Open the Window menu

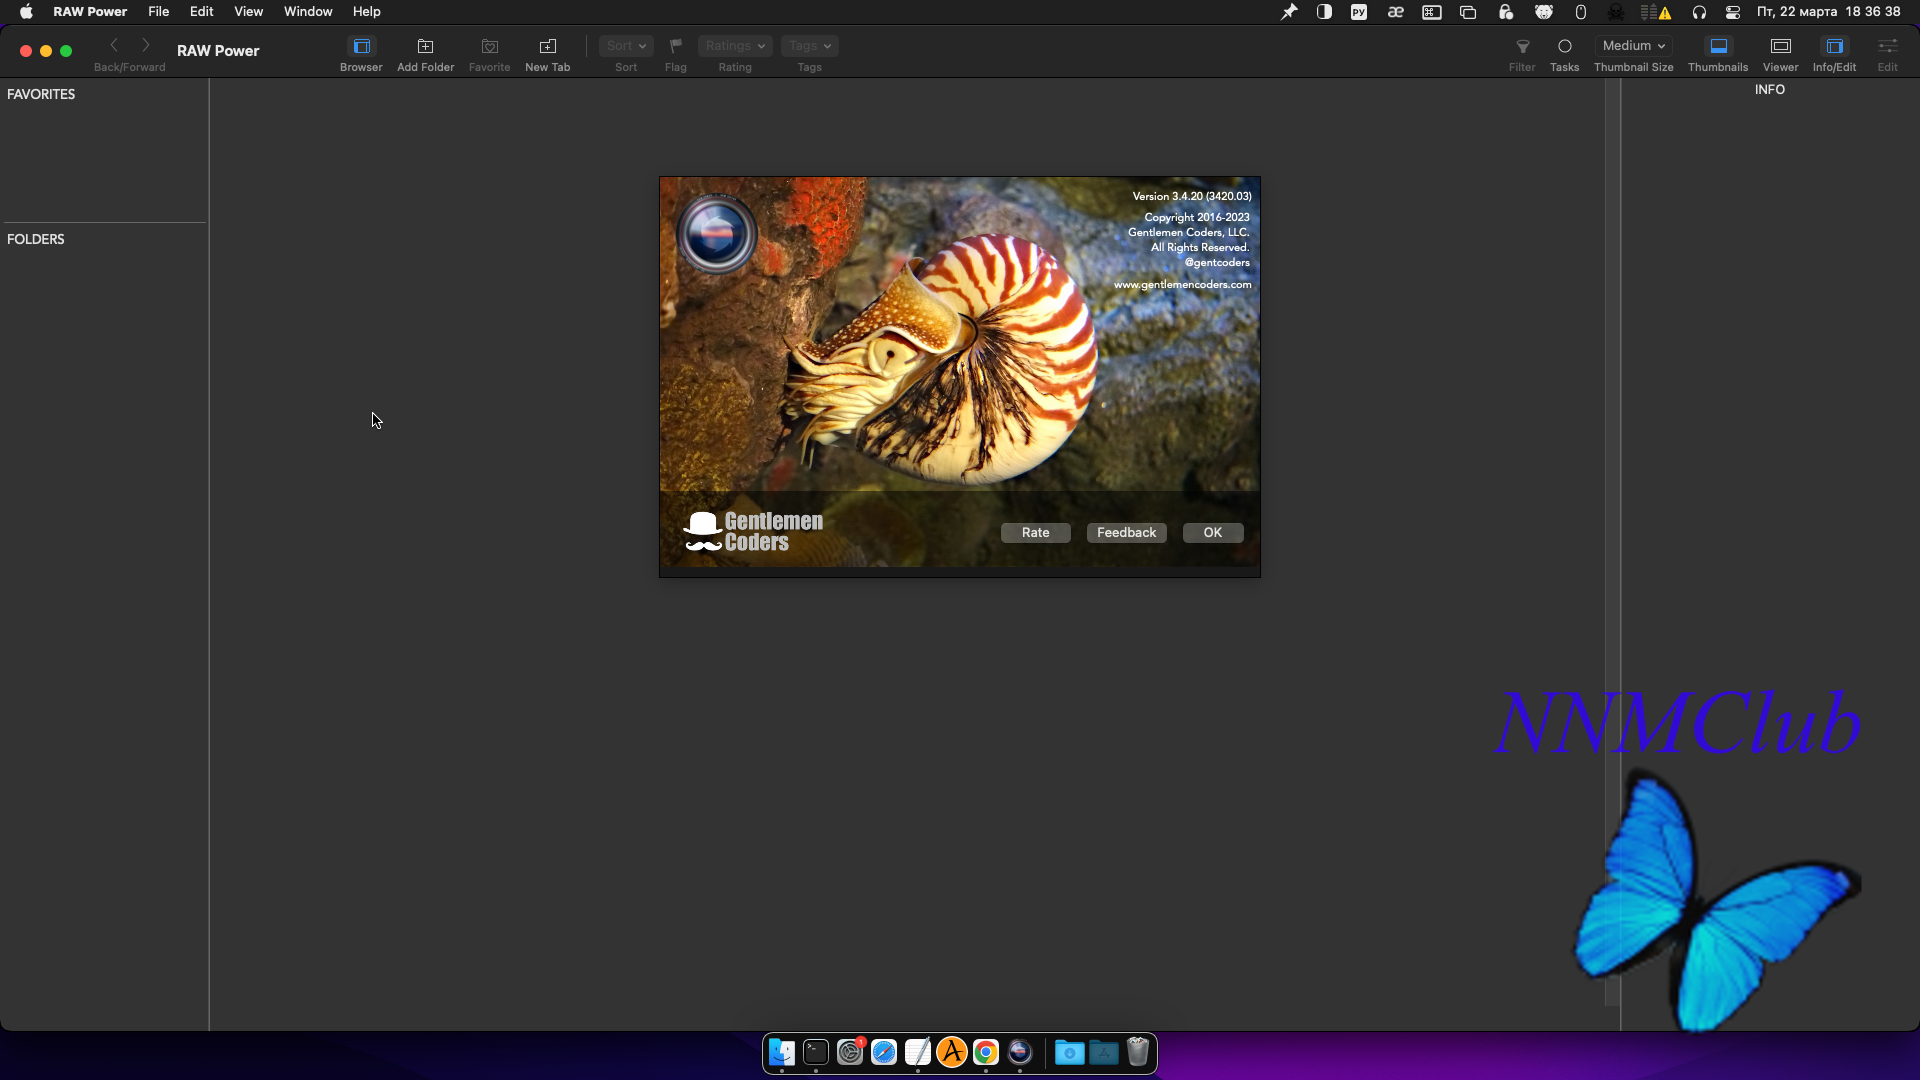pyautogui.click(x=308, y=12)
